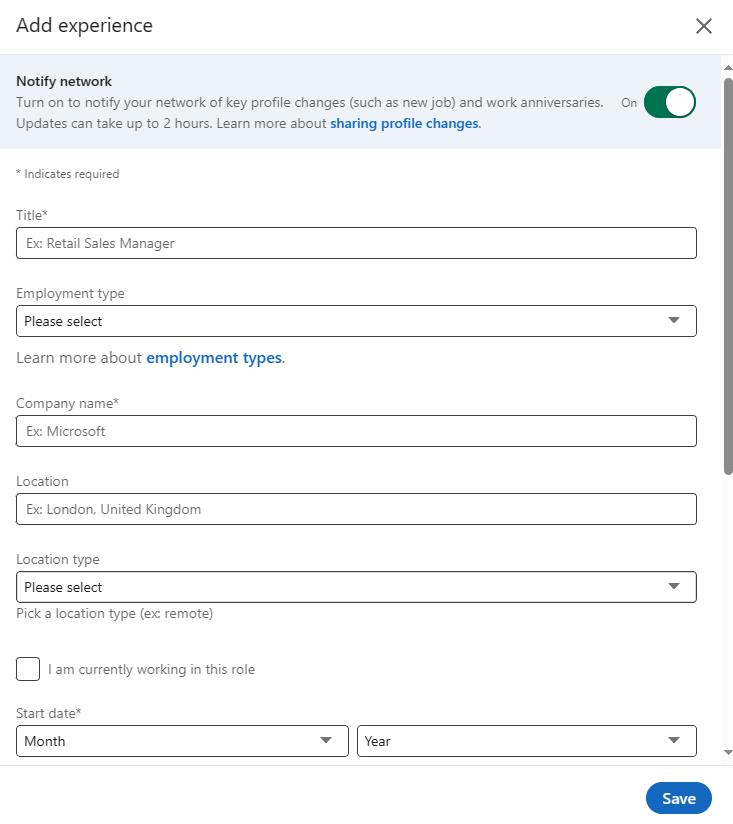Screen dimensions: 733x824
Task: Click the Month dropdown arrow icon
Action: 326,741
